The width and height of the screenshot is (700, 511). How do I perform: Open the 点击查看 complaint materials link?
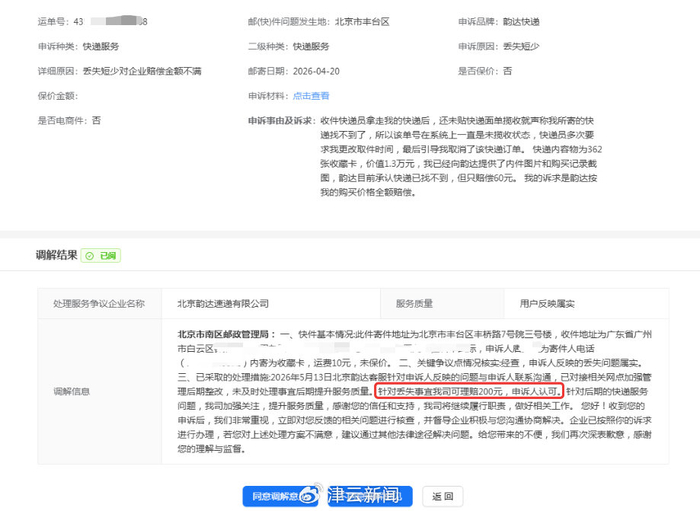(311, 96)
